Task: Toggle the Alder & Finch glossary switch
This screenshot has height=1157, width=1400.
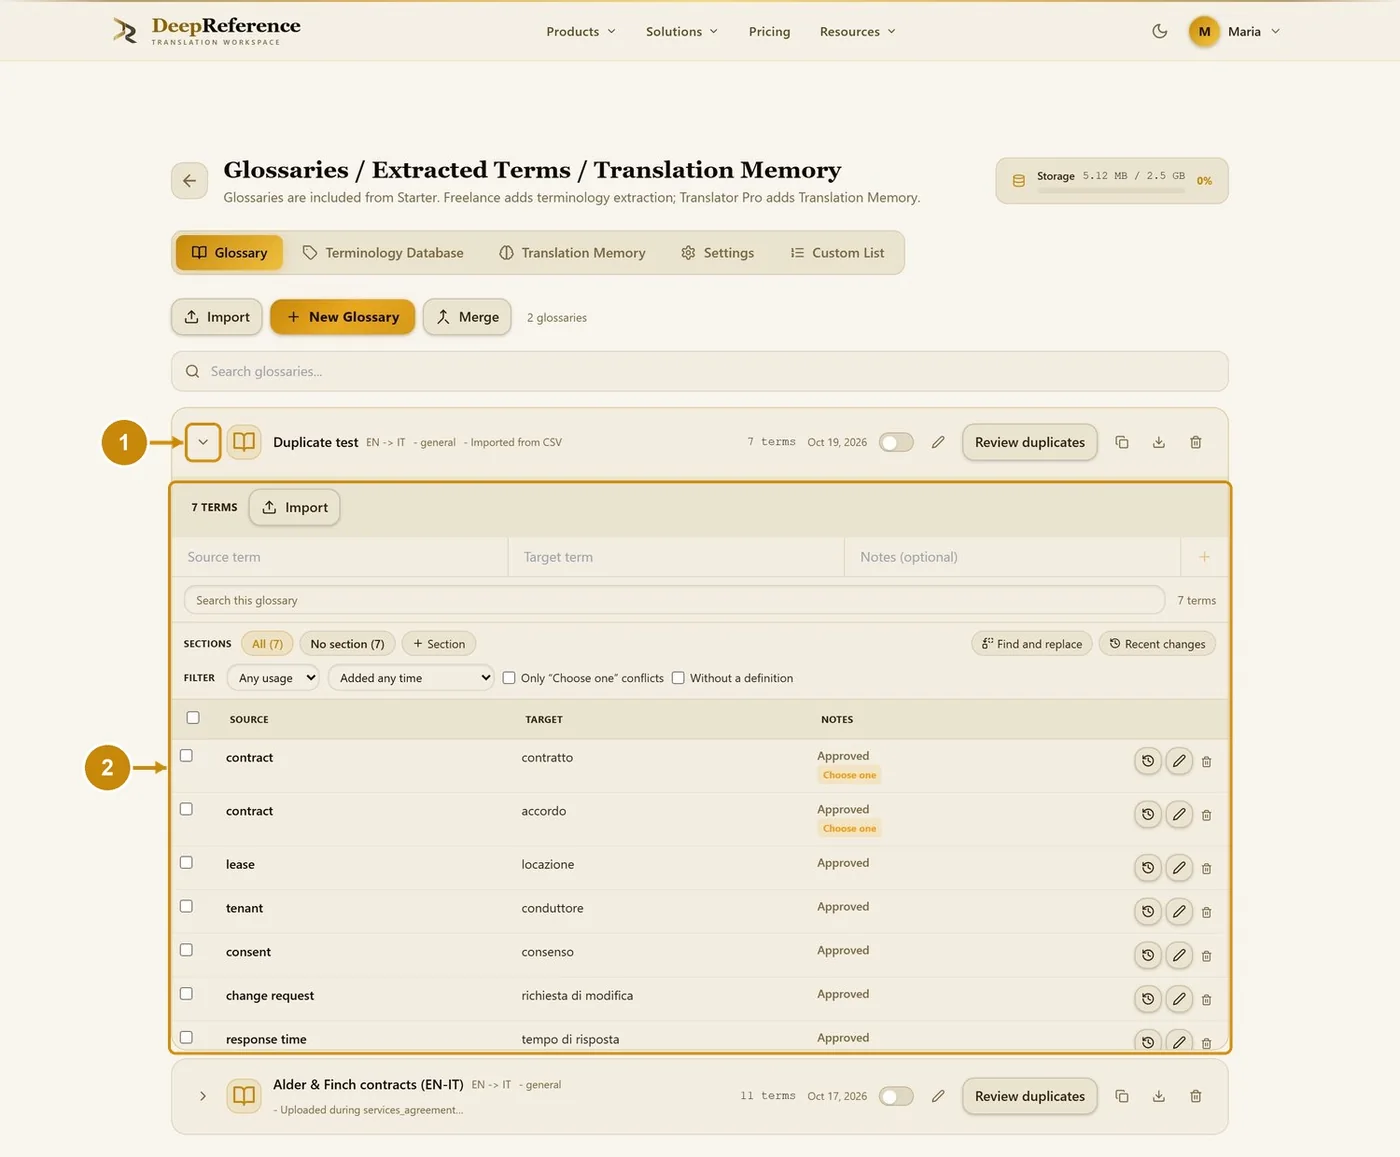Action: tap(896, 1096)
